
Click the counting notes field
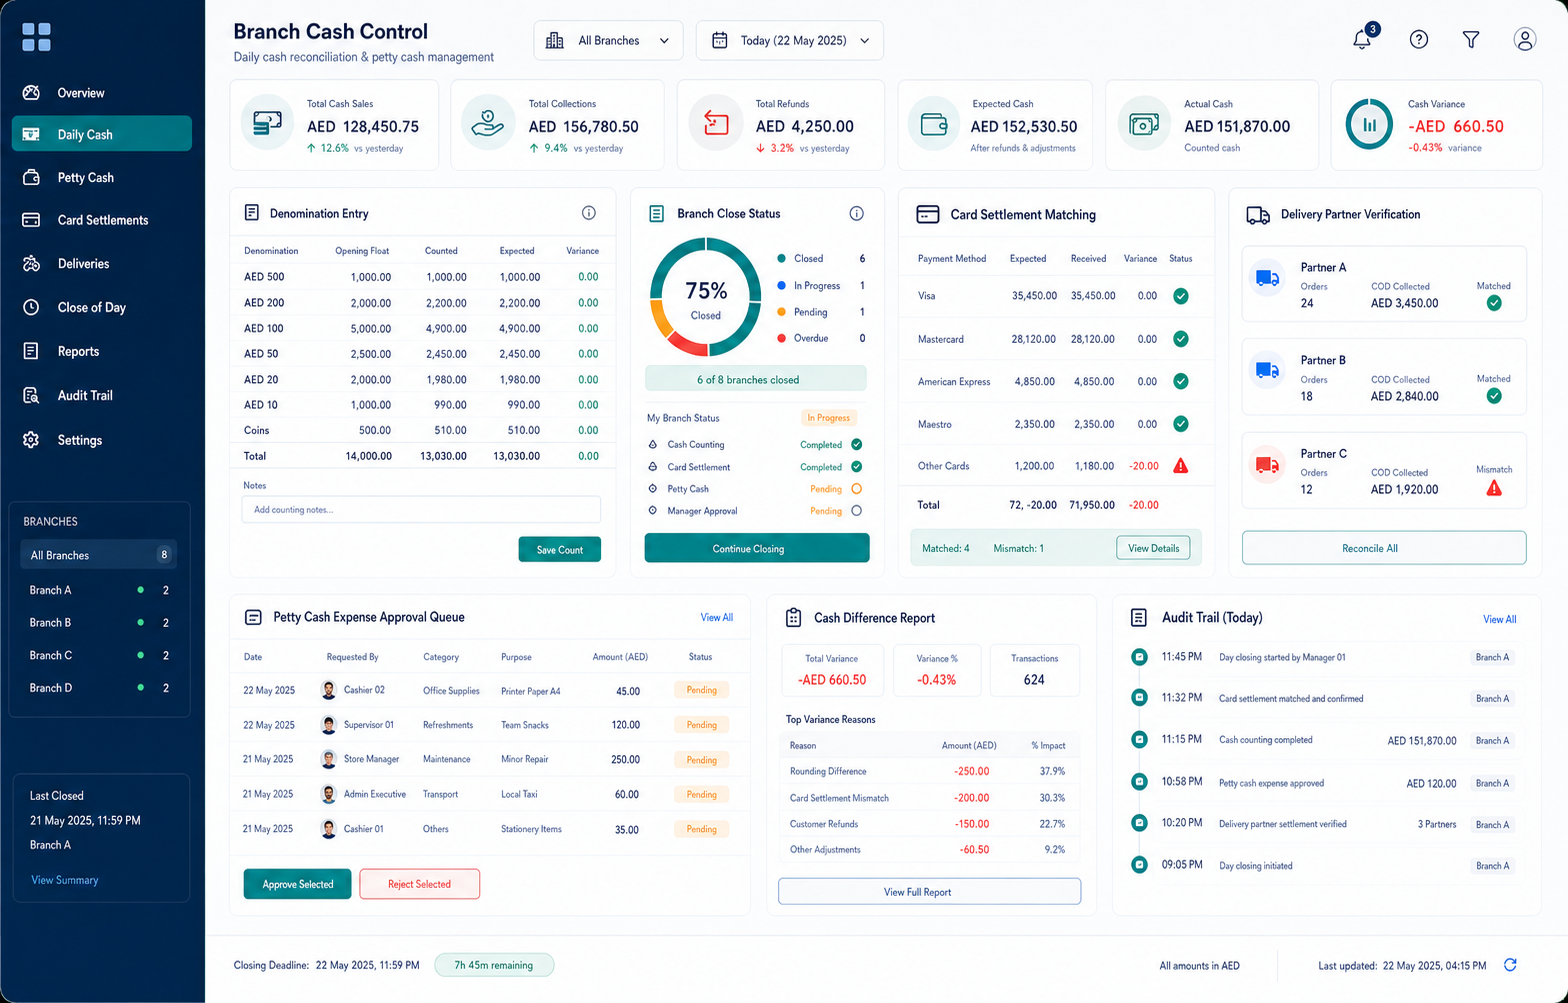click(421, 509)
